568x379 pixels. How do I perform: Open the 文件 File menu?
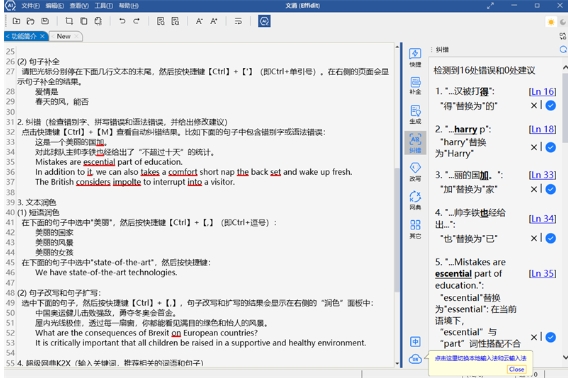tap(30, 5)
